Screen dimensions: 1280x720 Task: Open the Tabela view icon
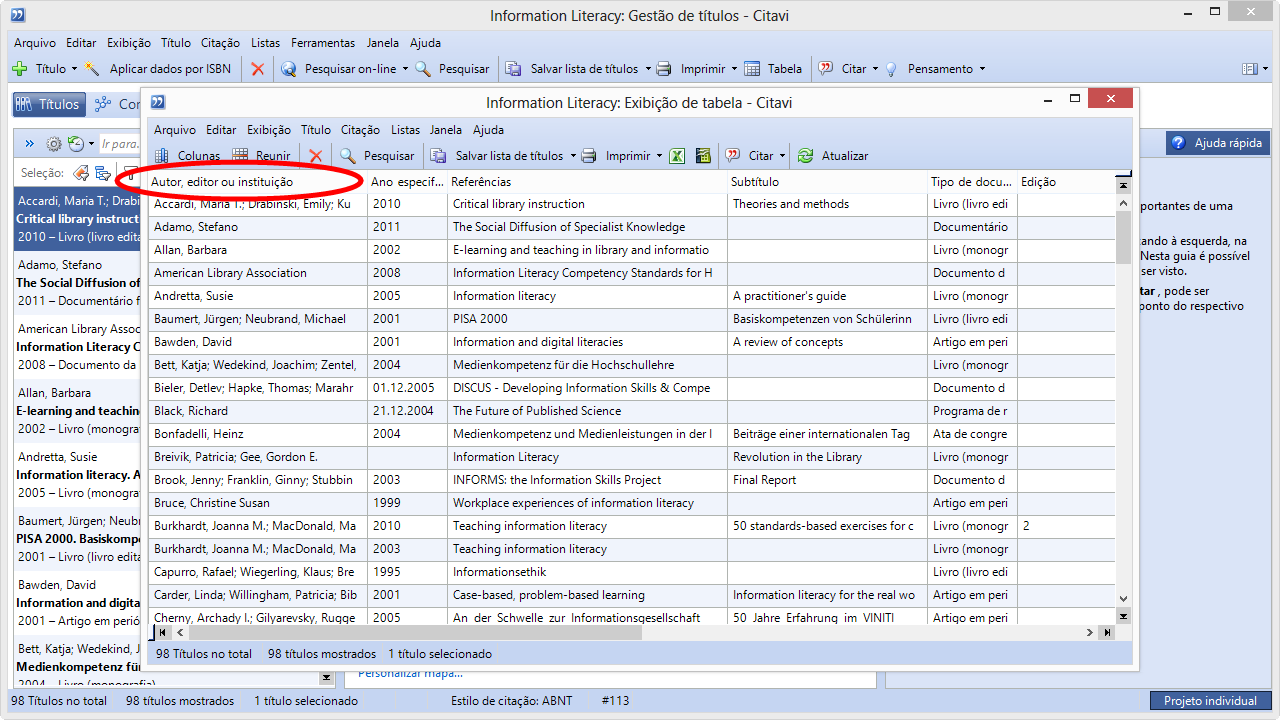(752, 69)
